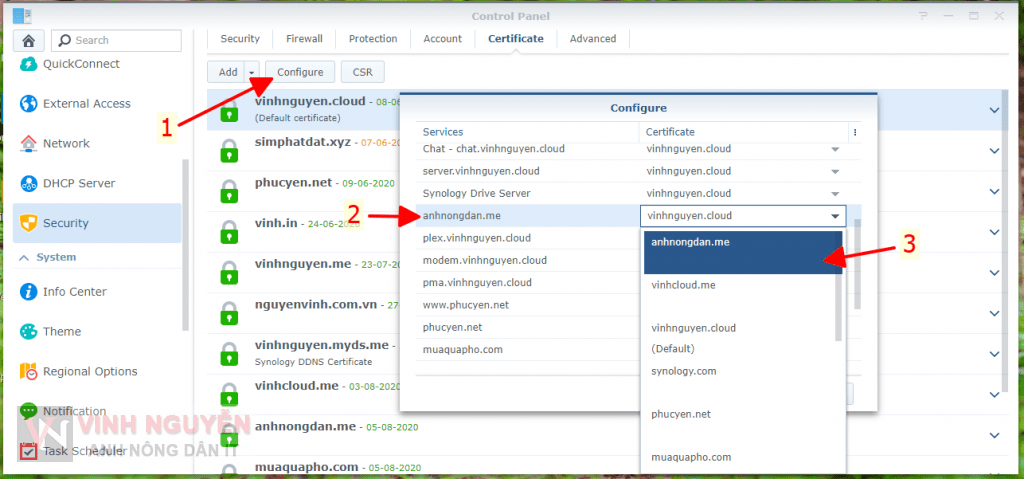Click the padlock icon for phucyen.net certificate
The image size is (1024, 479).
tap(229, 189)
